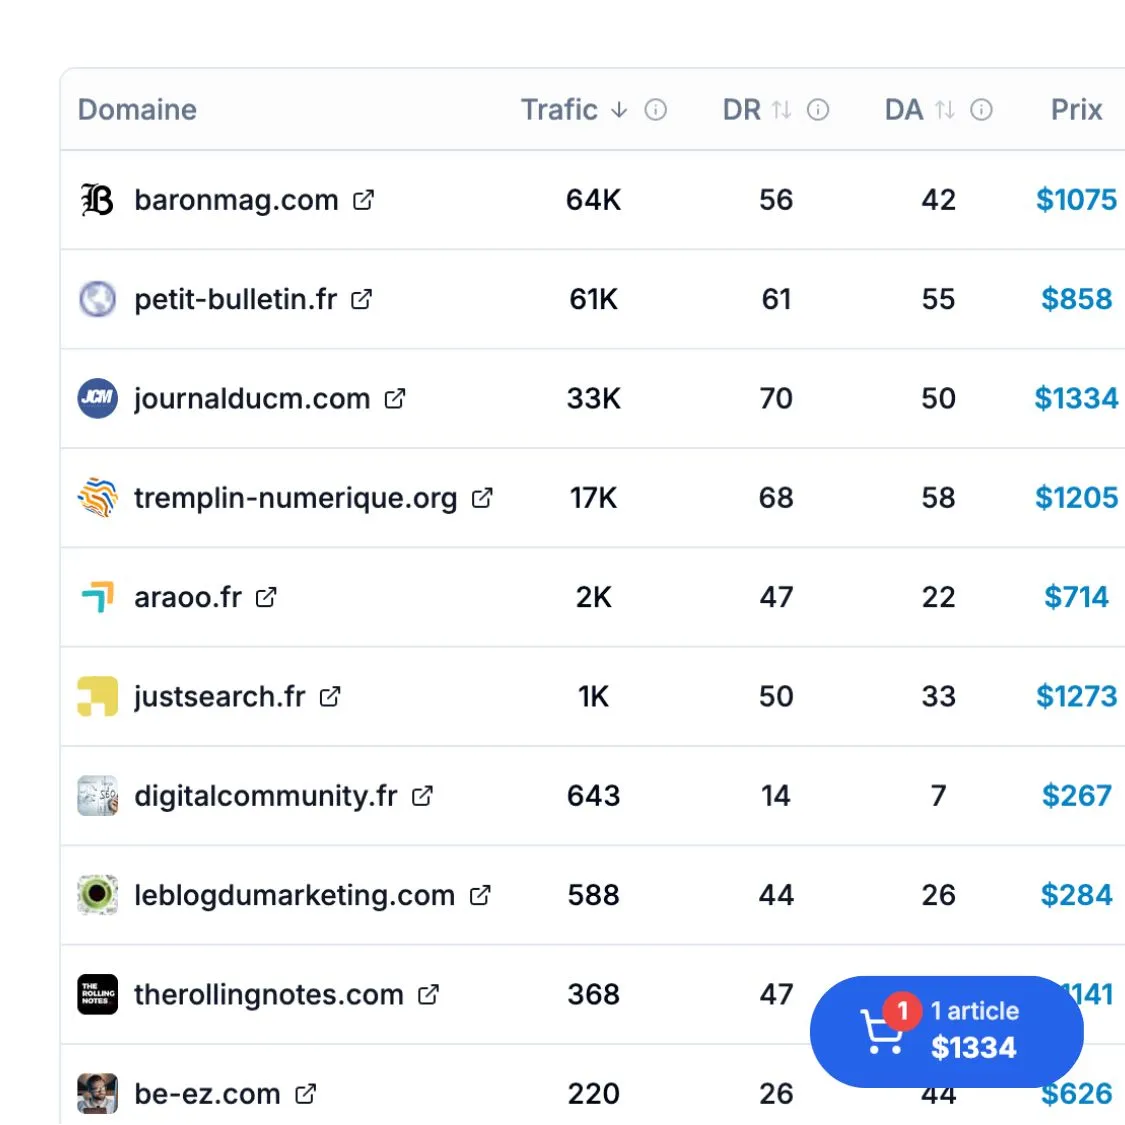The image size is (1125, 1125).
Task: Open the petit-bulletin.fr domain name
Action: tap(235, 299)
